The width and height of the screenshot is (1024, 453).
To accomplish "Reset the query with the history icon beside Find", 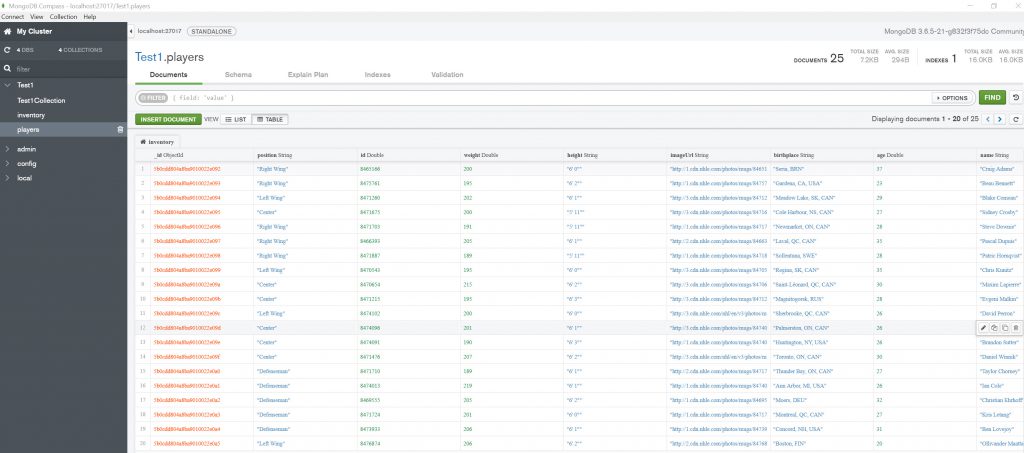I will [x=1016, y=98].
